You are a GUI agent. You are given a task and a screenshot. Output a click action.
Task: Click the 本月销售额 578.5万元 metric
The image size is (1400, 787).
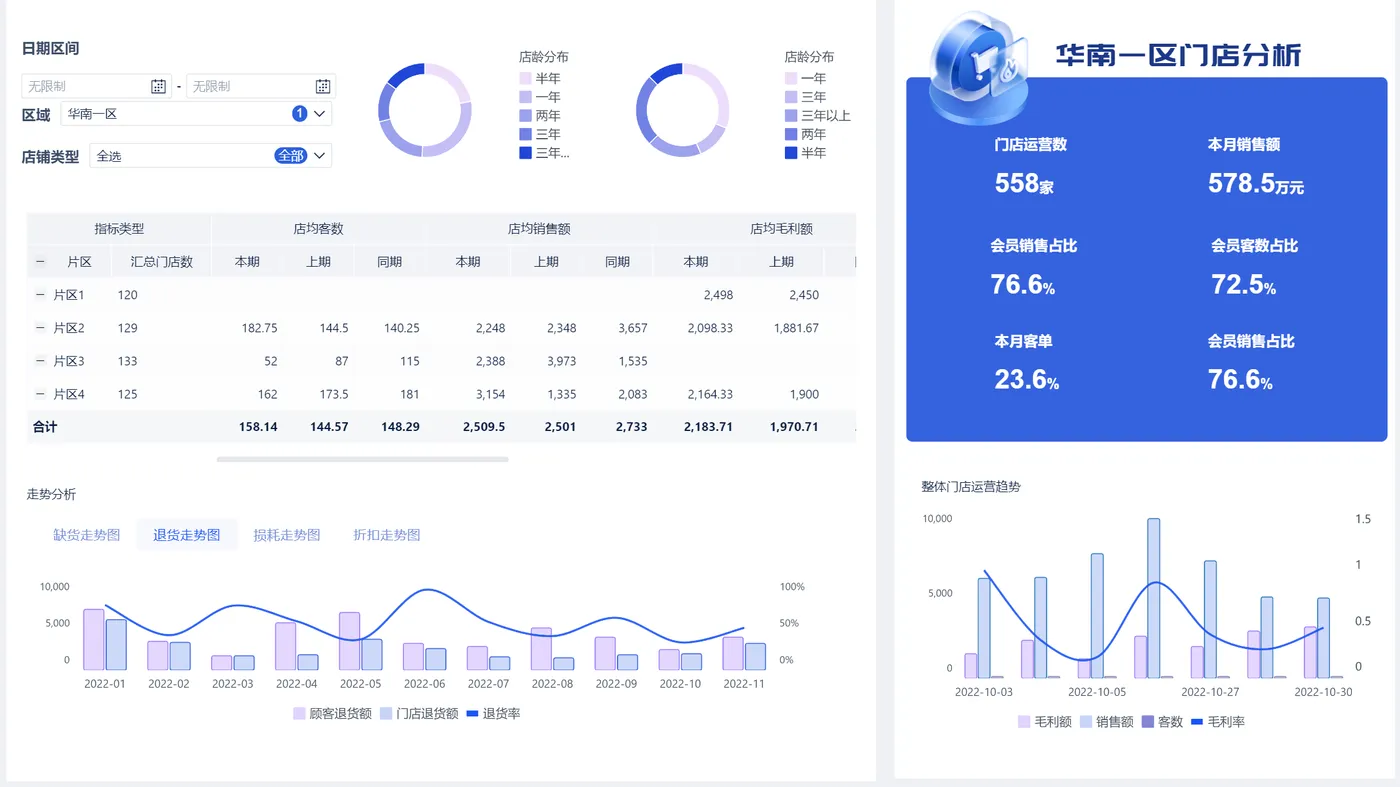(1255, 166)
